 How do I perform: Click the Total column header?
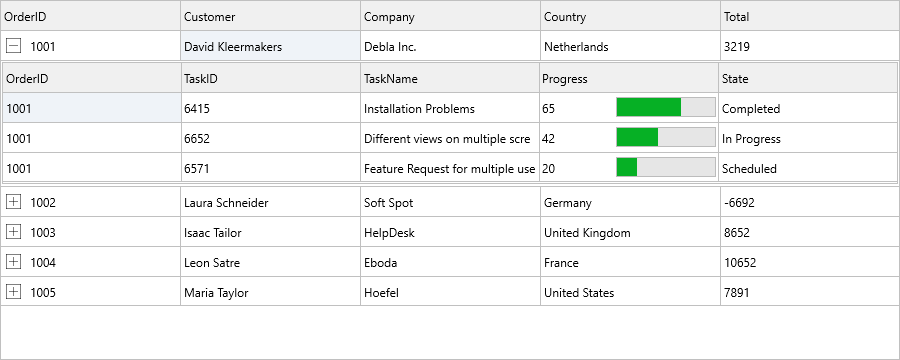[x=809, y=16]
